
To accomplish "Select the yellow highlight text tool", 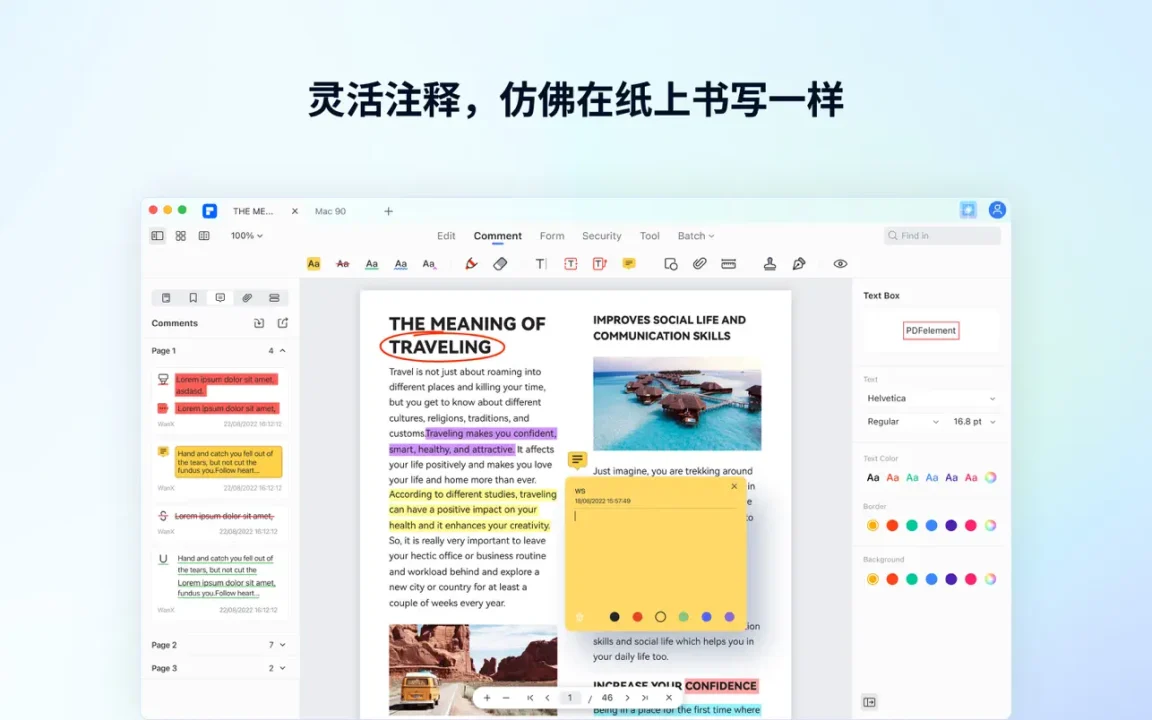I will coord(313,264).
